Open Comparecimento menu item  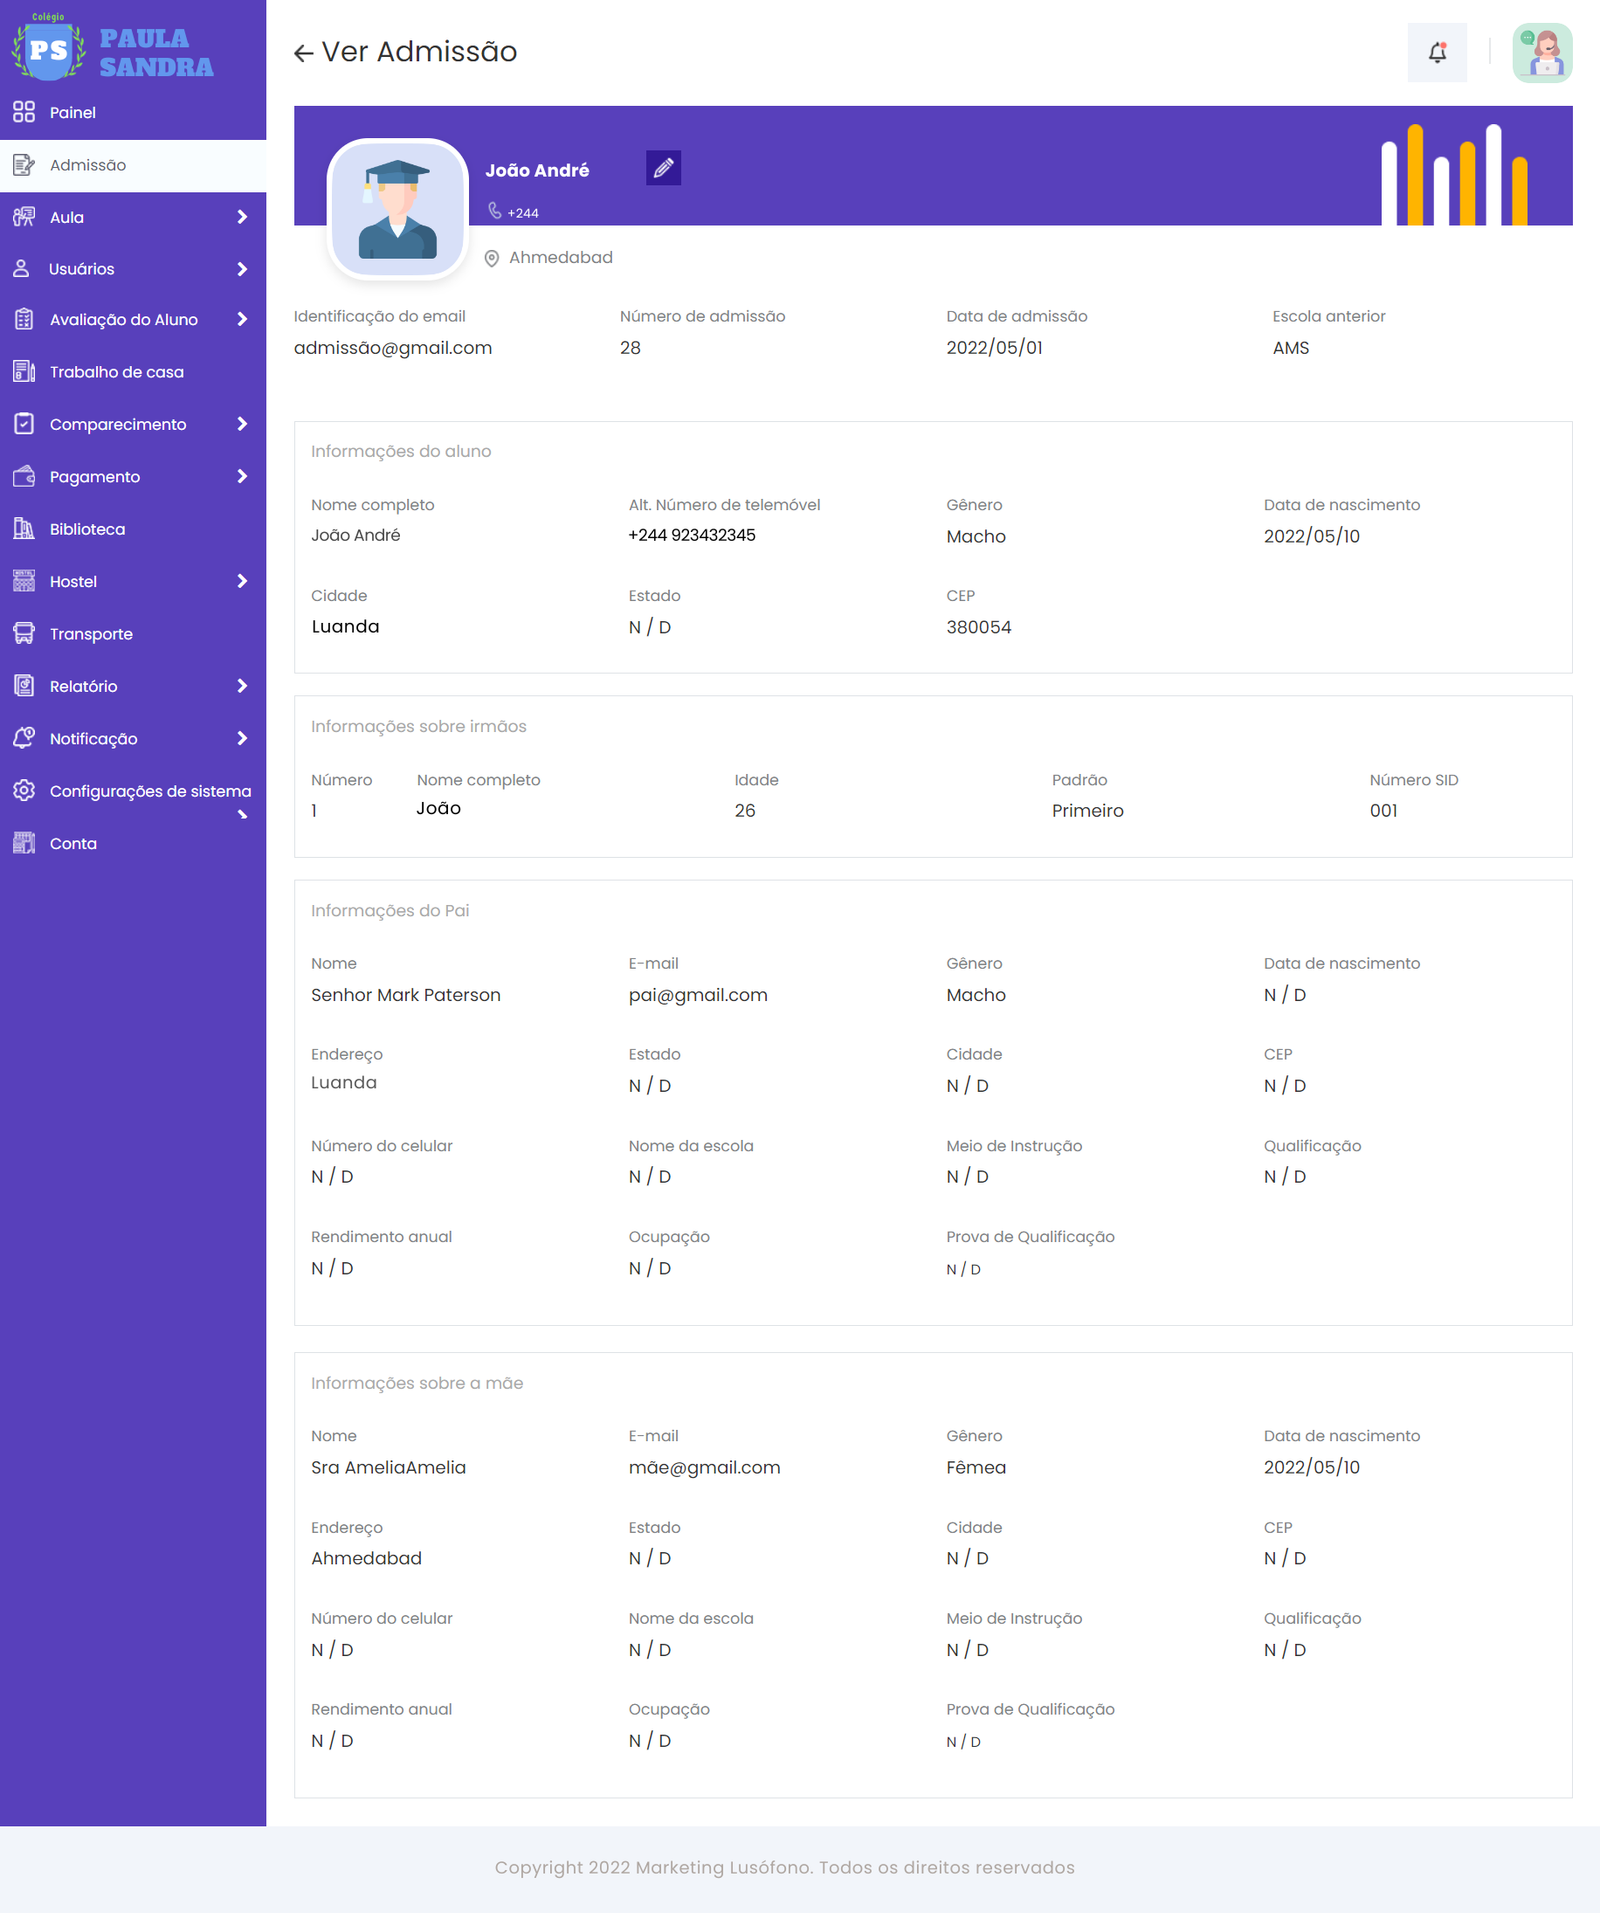coord(118,424)
